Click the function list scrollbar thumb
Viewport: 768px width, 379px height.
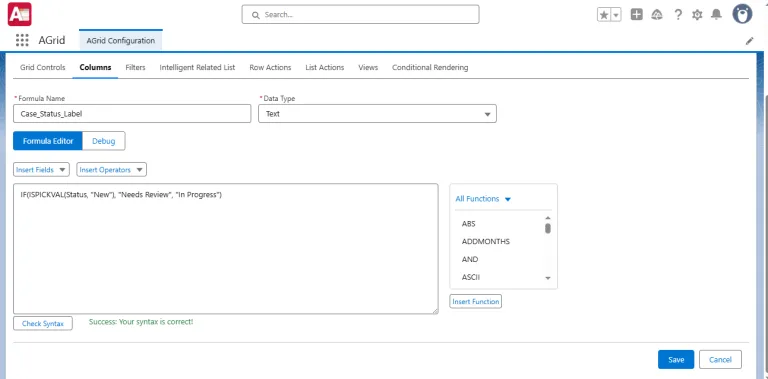pyautogui.click(x=548, y=228)
